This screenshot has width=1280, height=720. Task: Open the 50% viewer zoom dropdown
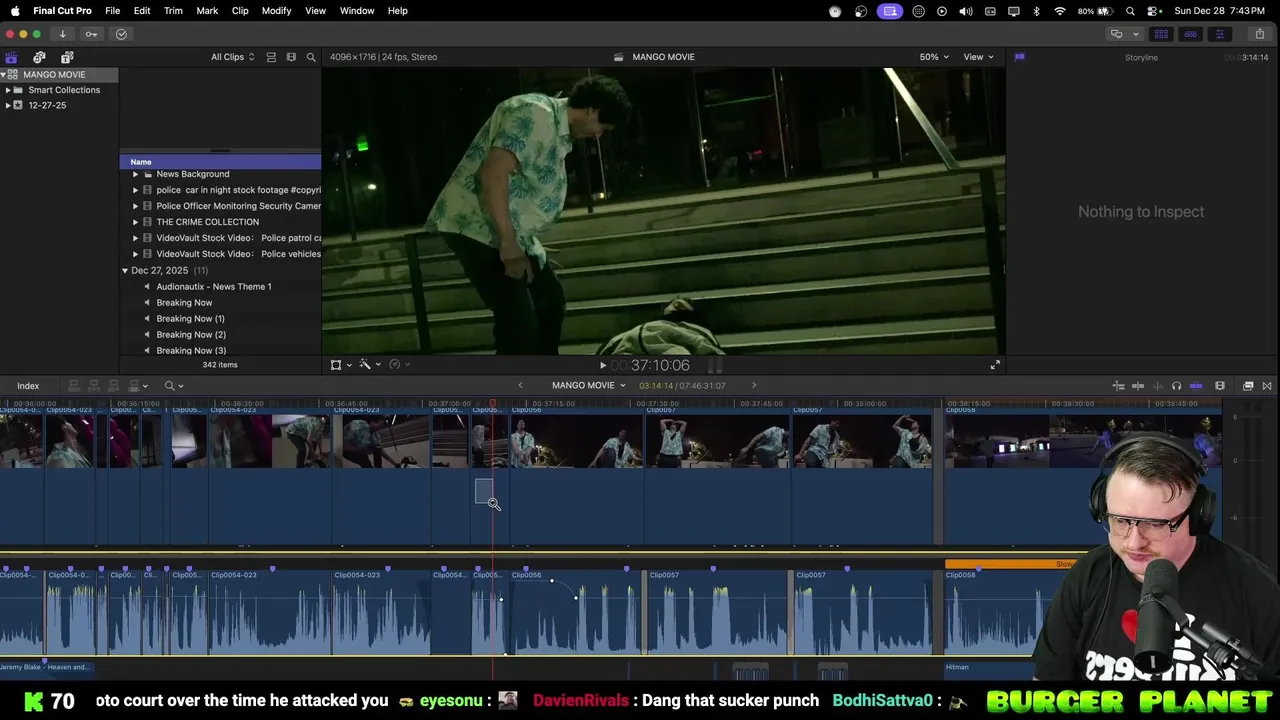[934, 57]
